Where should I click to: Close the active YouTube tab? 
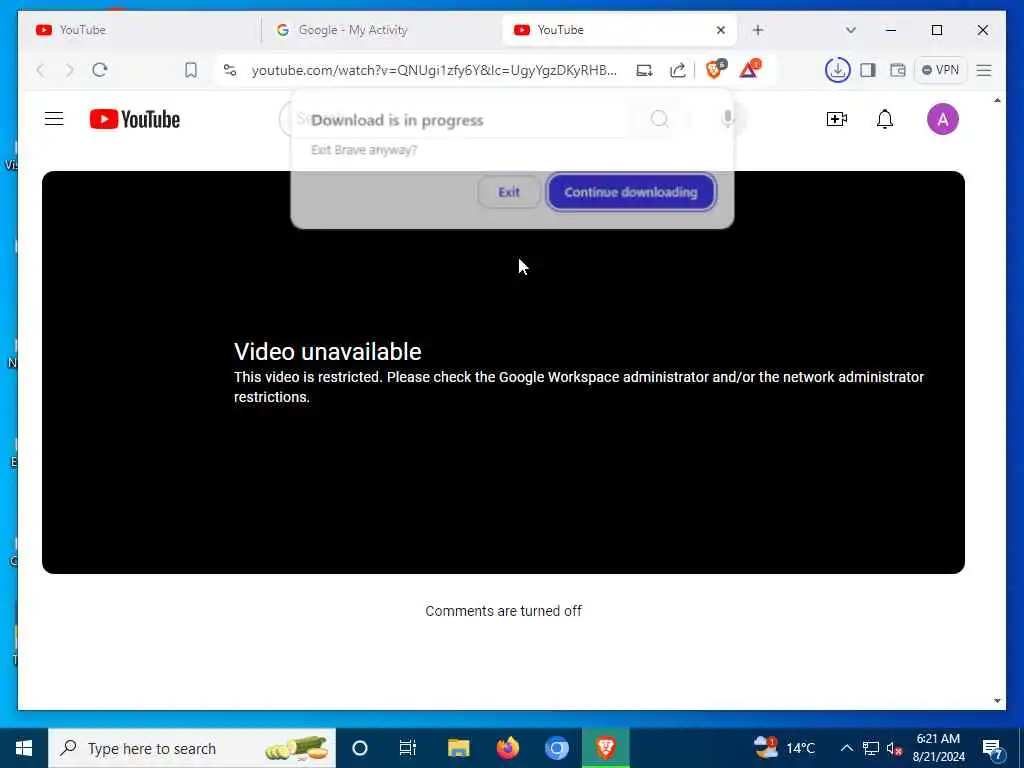click(x=720, y=30)
